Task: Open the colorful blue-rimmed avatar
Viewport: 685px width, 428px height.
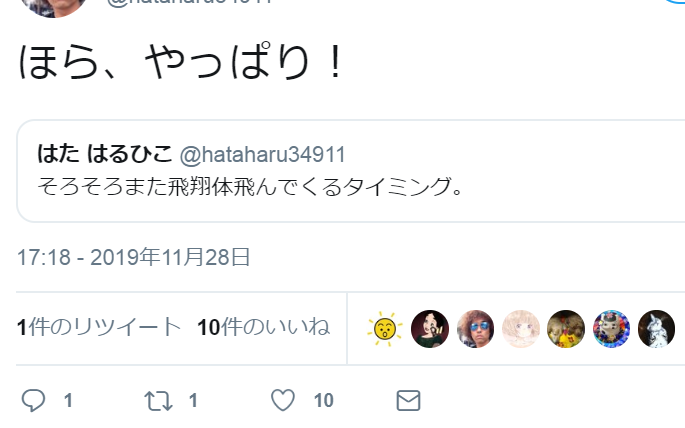Action: pyautogui.click(x=611, y=329)
